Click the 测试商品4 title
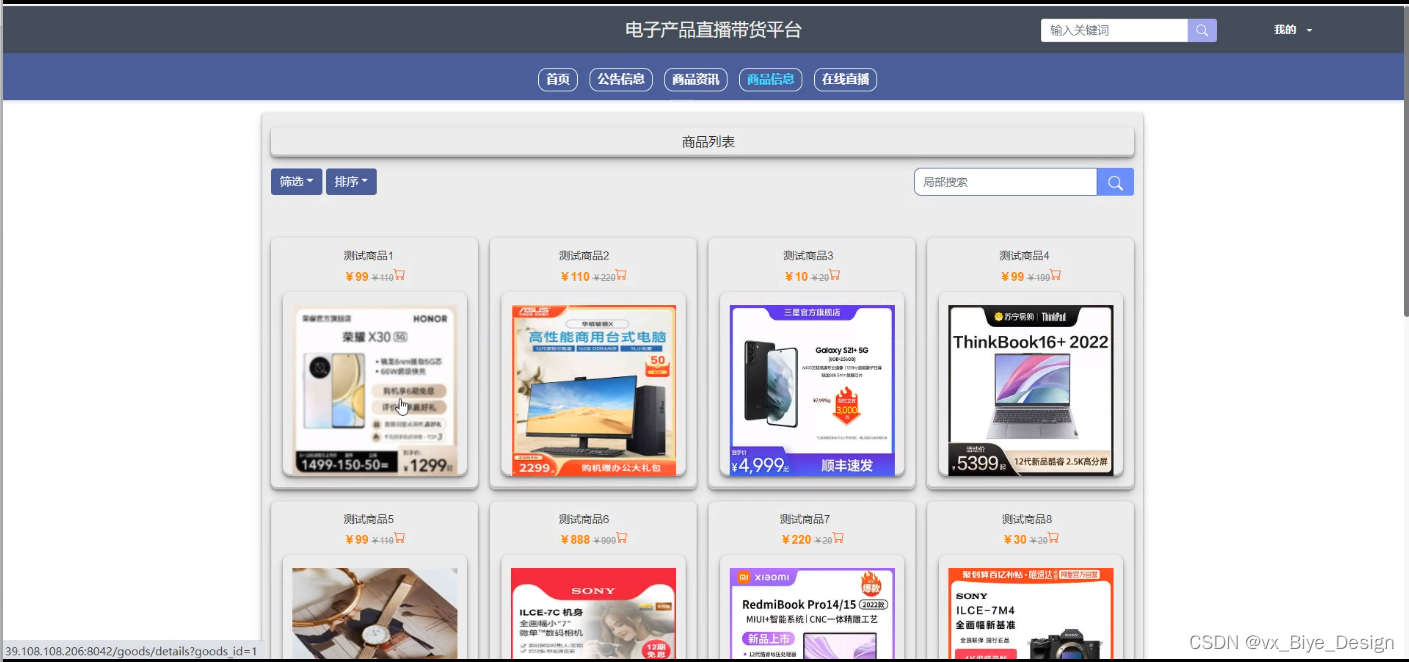This screenshot has width=1409, height=662. 1024,256
